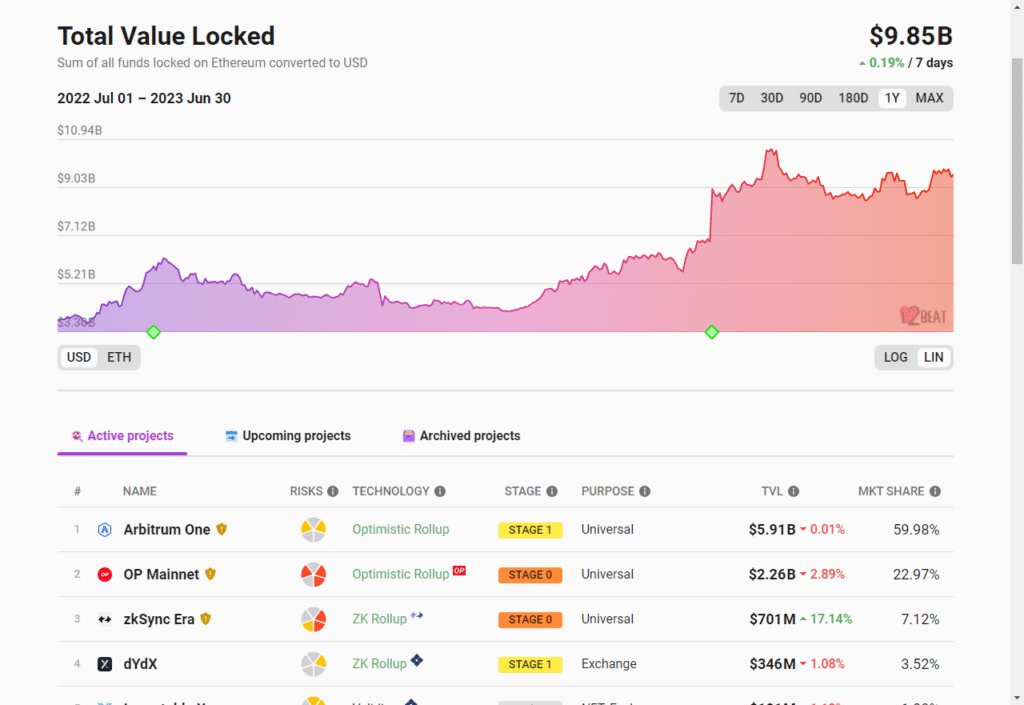Select the 30D time range
The image size is (1024, 705).
click(771, 99)
